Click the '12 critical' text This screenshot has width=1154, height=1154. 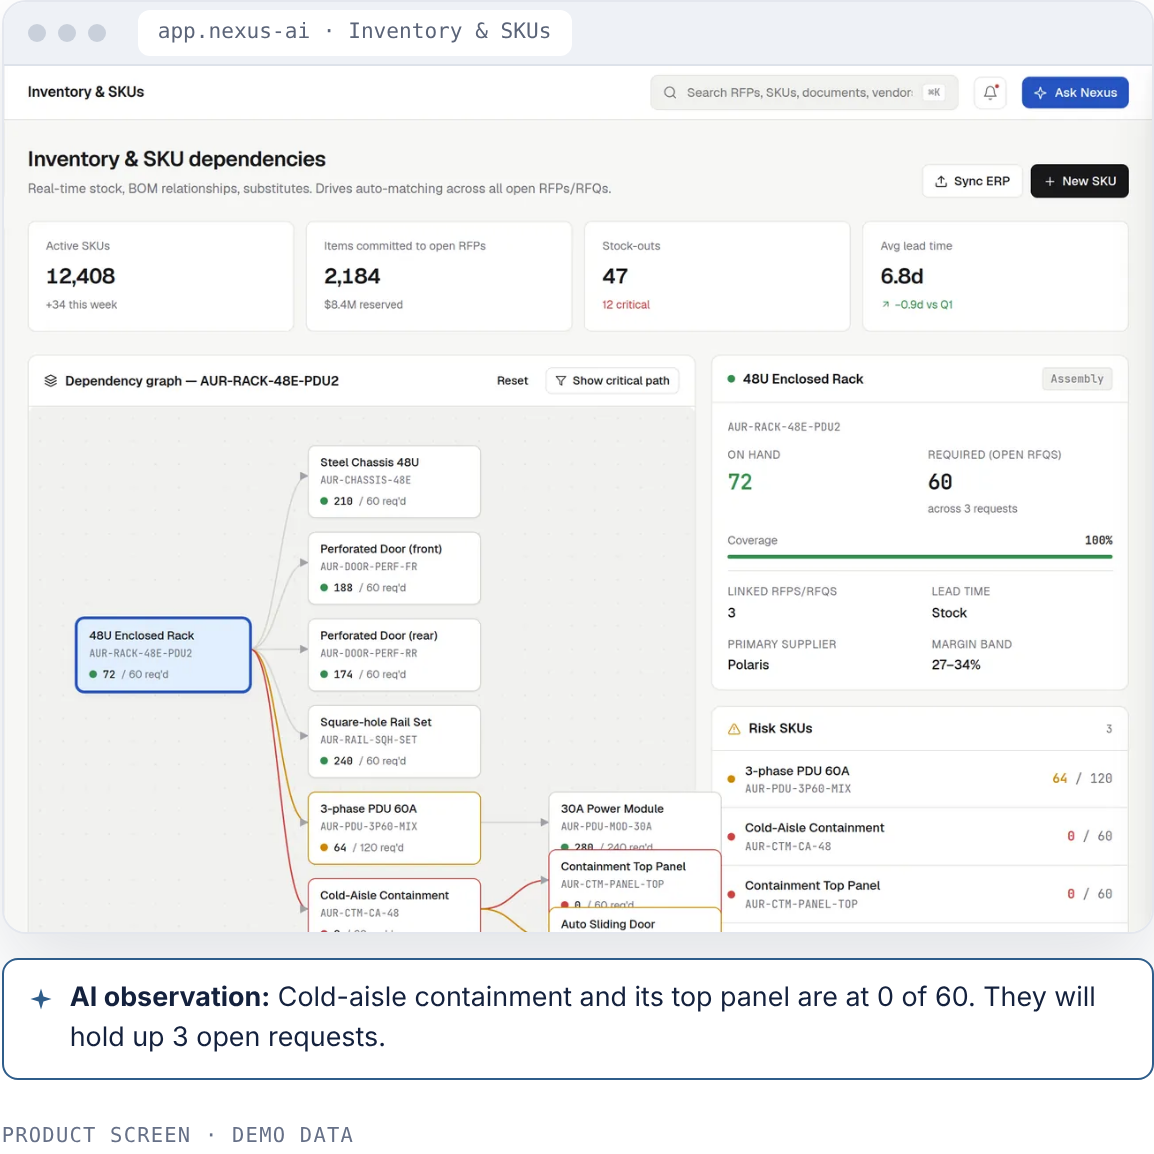626,305
